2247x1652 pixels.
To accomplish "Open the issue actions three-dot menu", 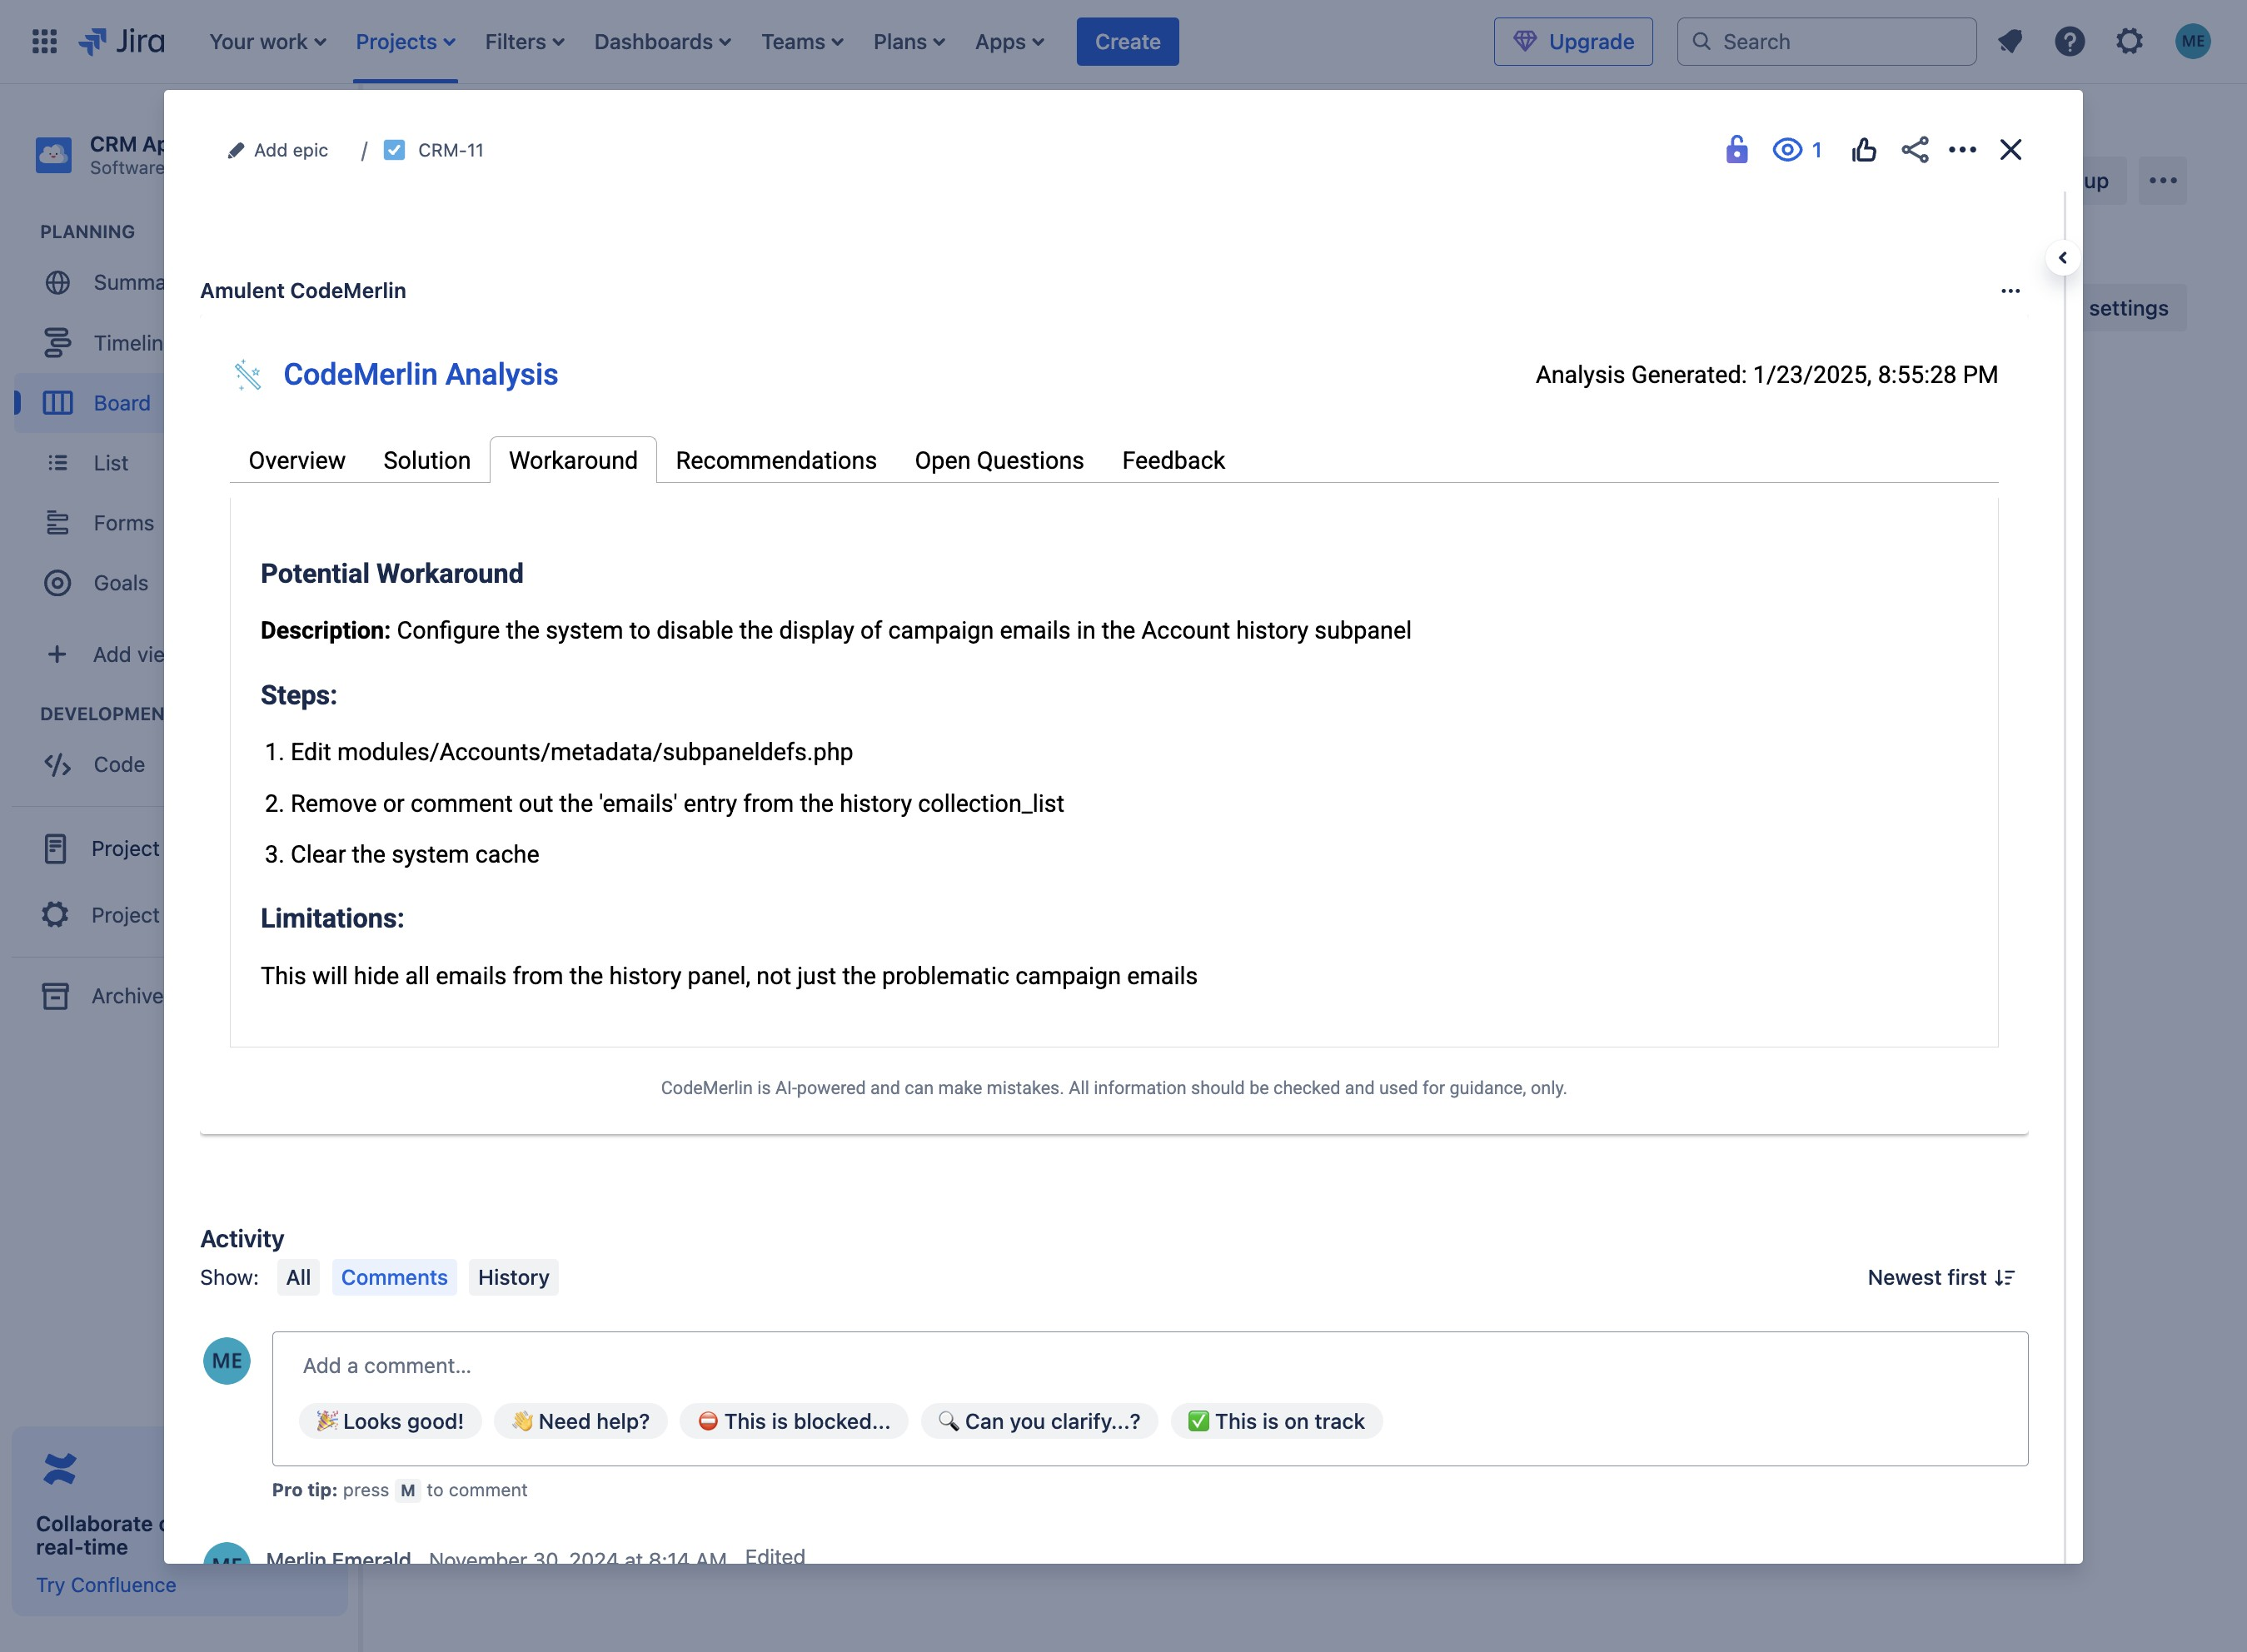I will point(1963,150).
